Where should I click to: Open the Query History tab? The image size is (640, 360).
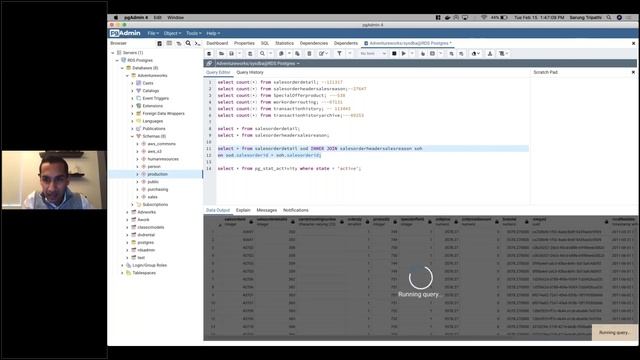[x=250, y=72]
